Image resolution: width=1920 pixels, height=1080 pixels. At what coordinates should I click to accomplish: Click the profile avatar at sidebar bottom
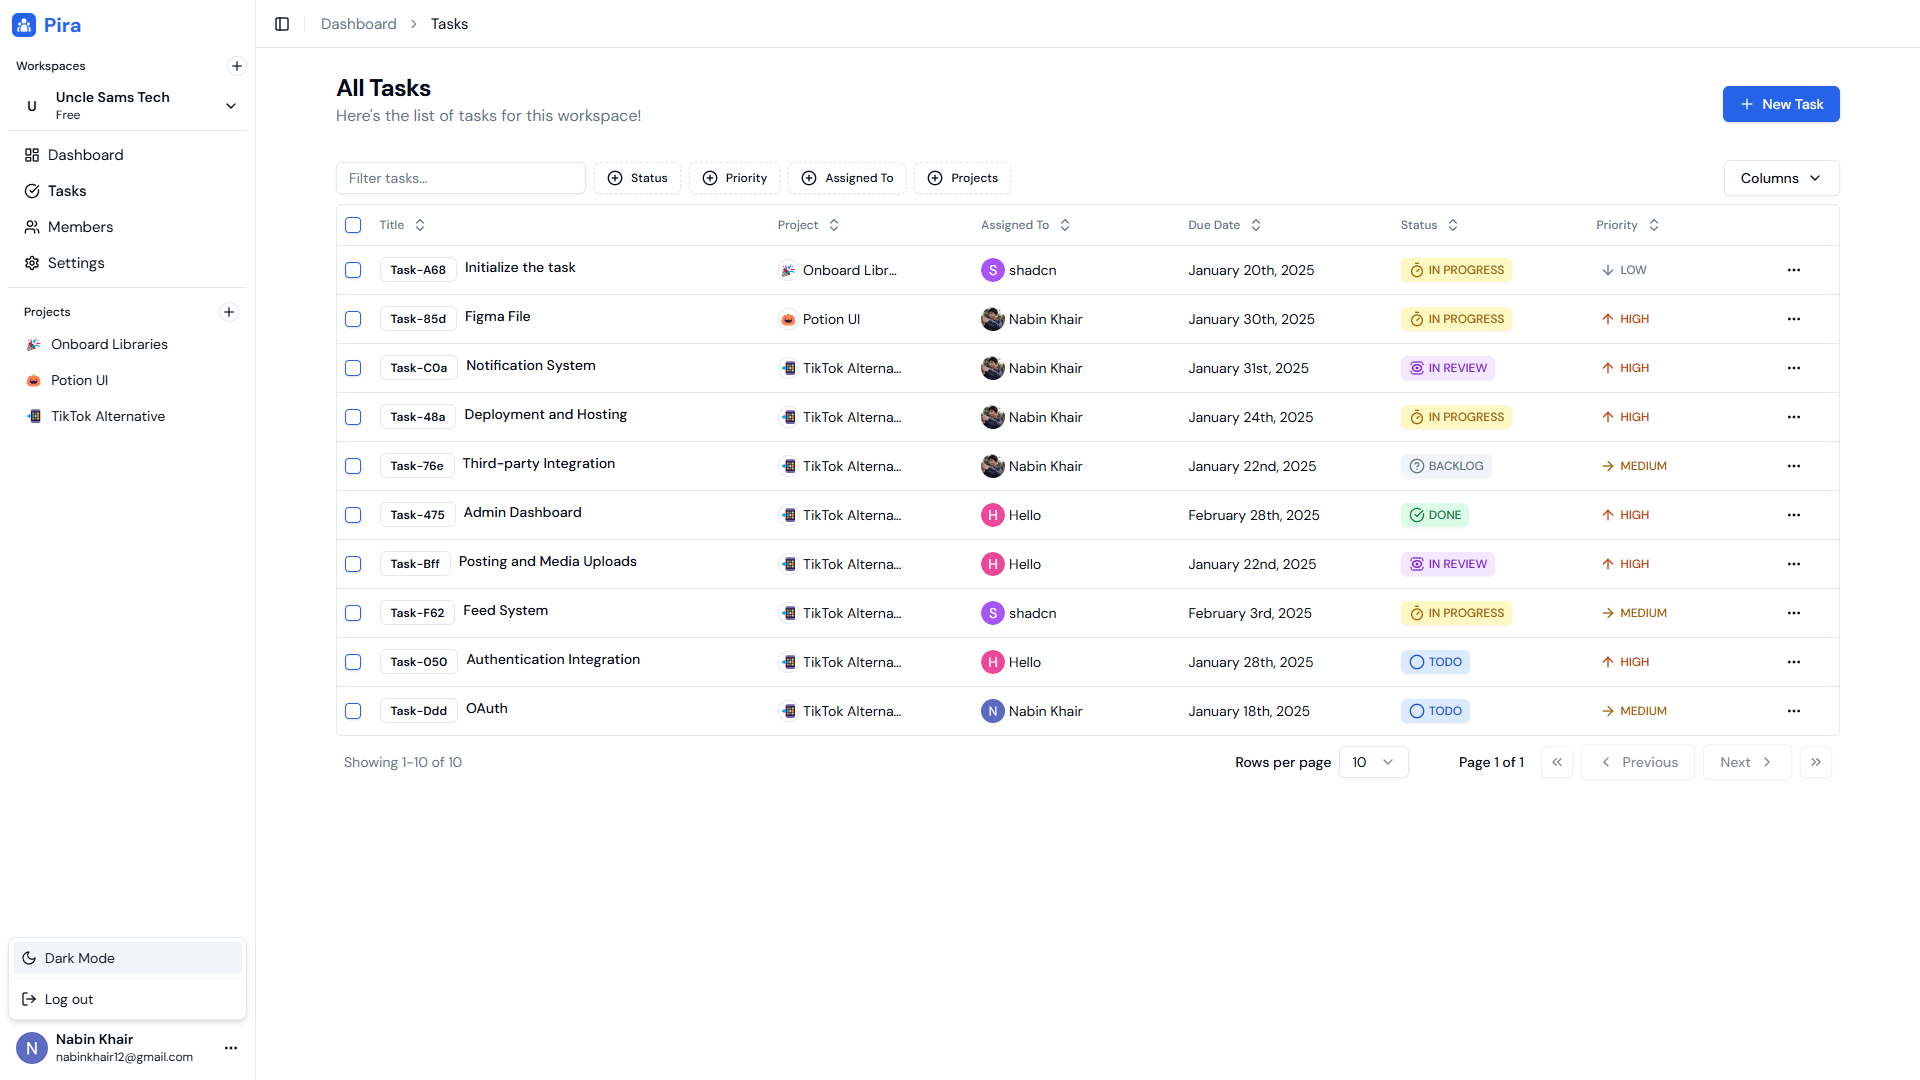pyautogui.click(x=32, y=1048)
